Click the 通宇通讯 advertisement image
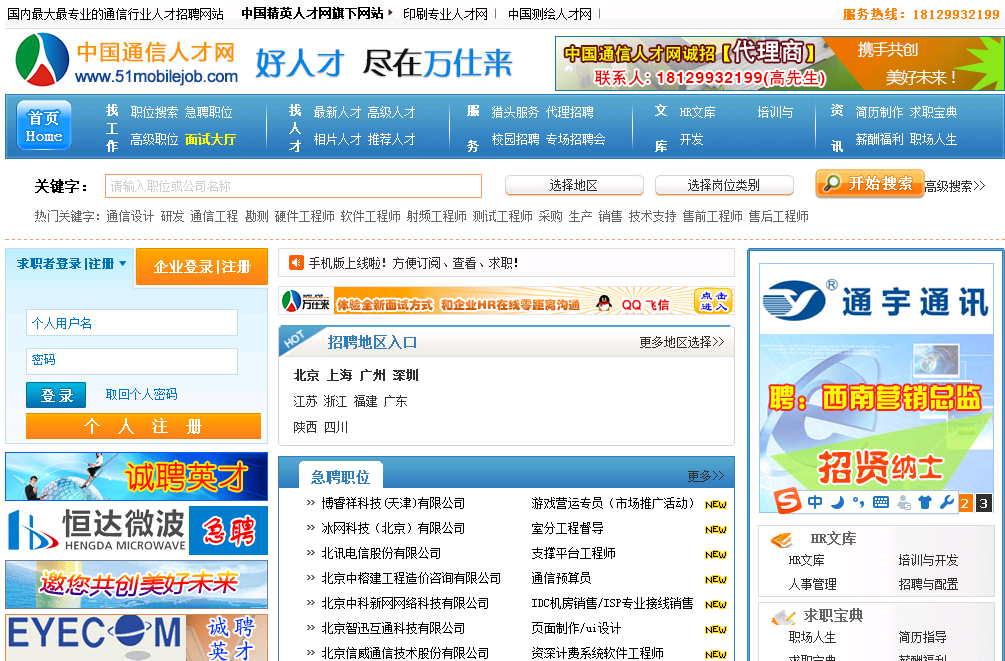 click(x=876, y=388)
